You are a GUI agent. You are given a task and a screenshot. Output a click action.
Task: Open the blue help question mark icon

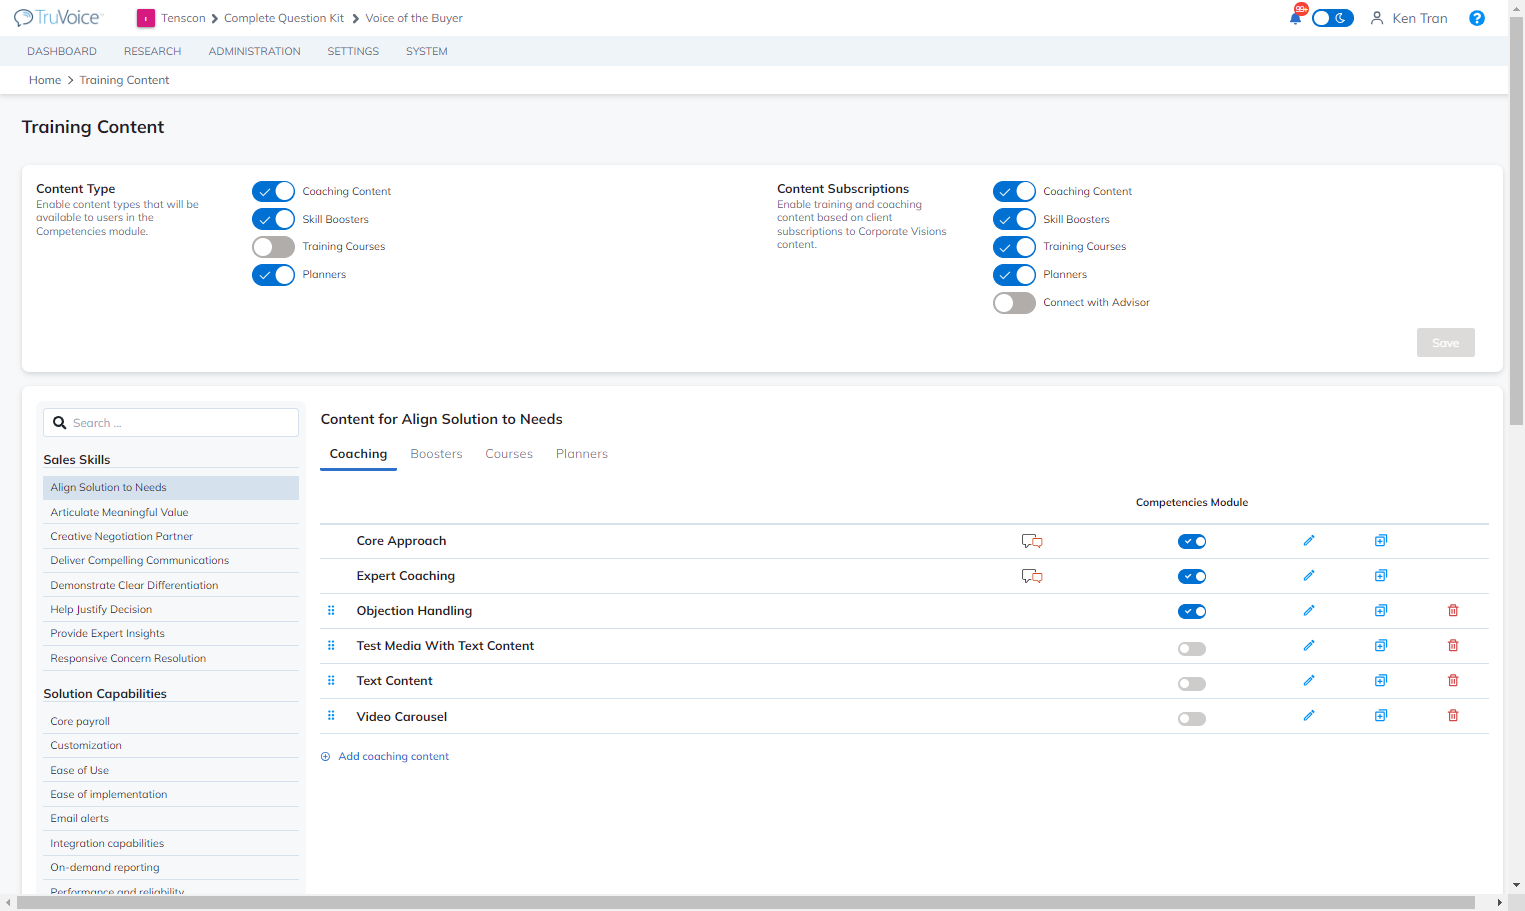pos(1476,18)
